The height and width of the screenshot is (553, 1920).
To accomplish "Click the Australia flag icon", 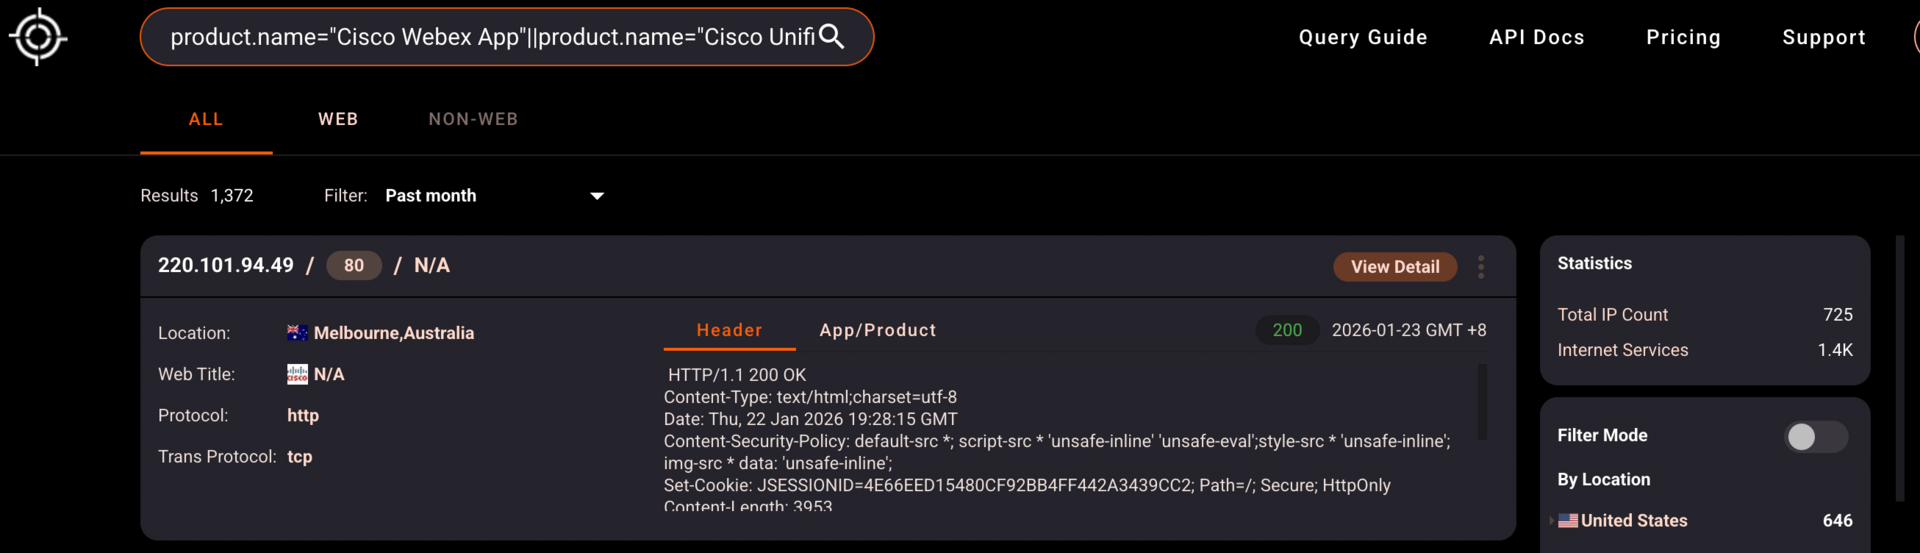I will [297, 333].
